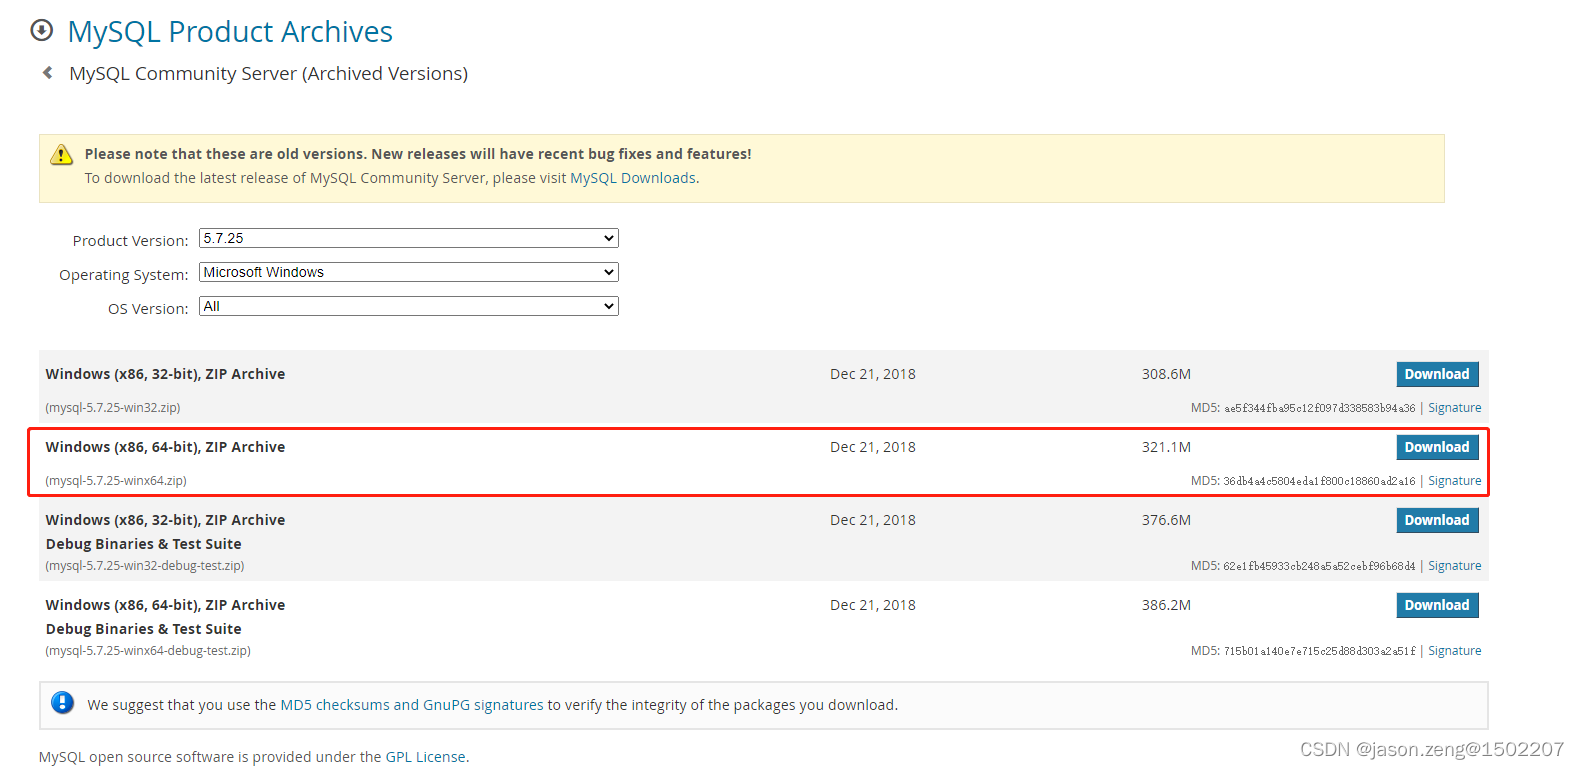
Task: Click the 386.2M file size
Action: (1166, 605)
